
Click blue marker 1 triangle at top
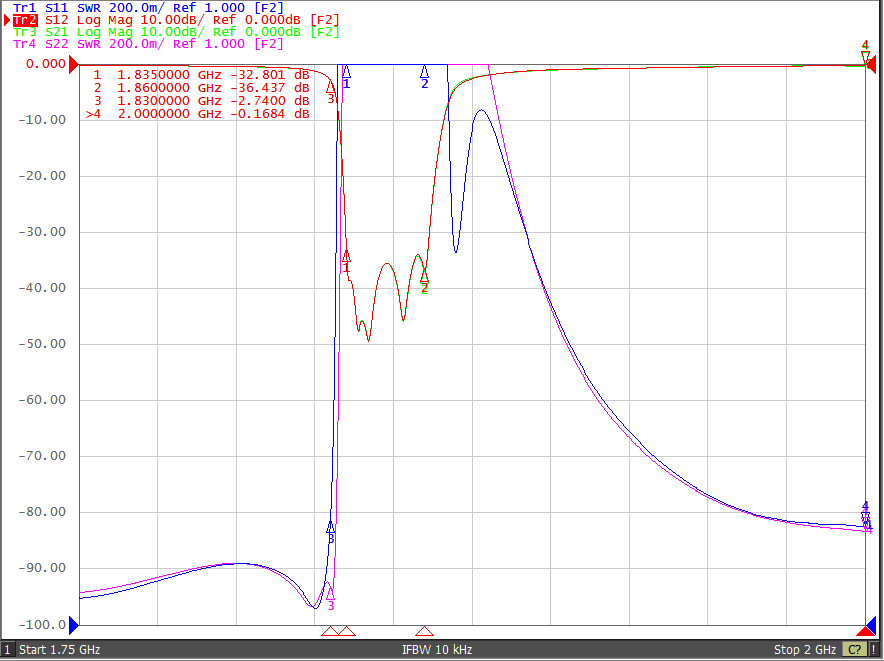(346, 72)
